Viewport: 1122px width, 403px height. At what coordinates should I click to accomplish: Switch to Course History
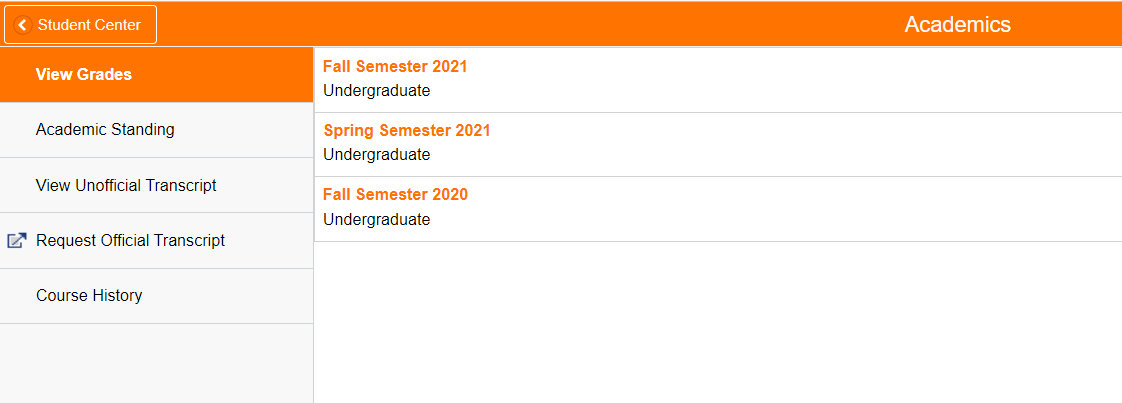click(x=89, y=295)
